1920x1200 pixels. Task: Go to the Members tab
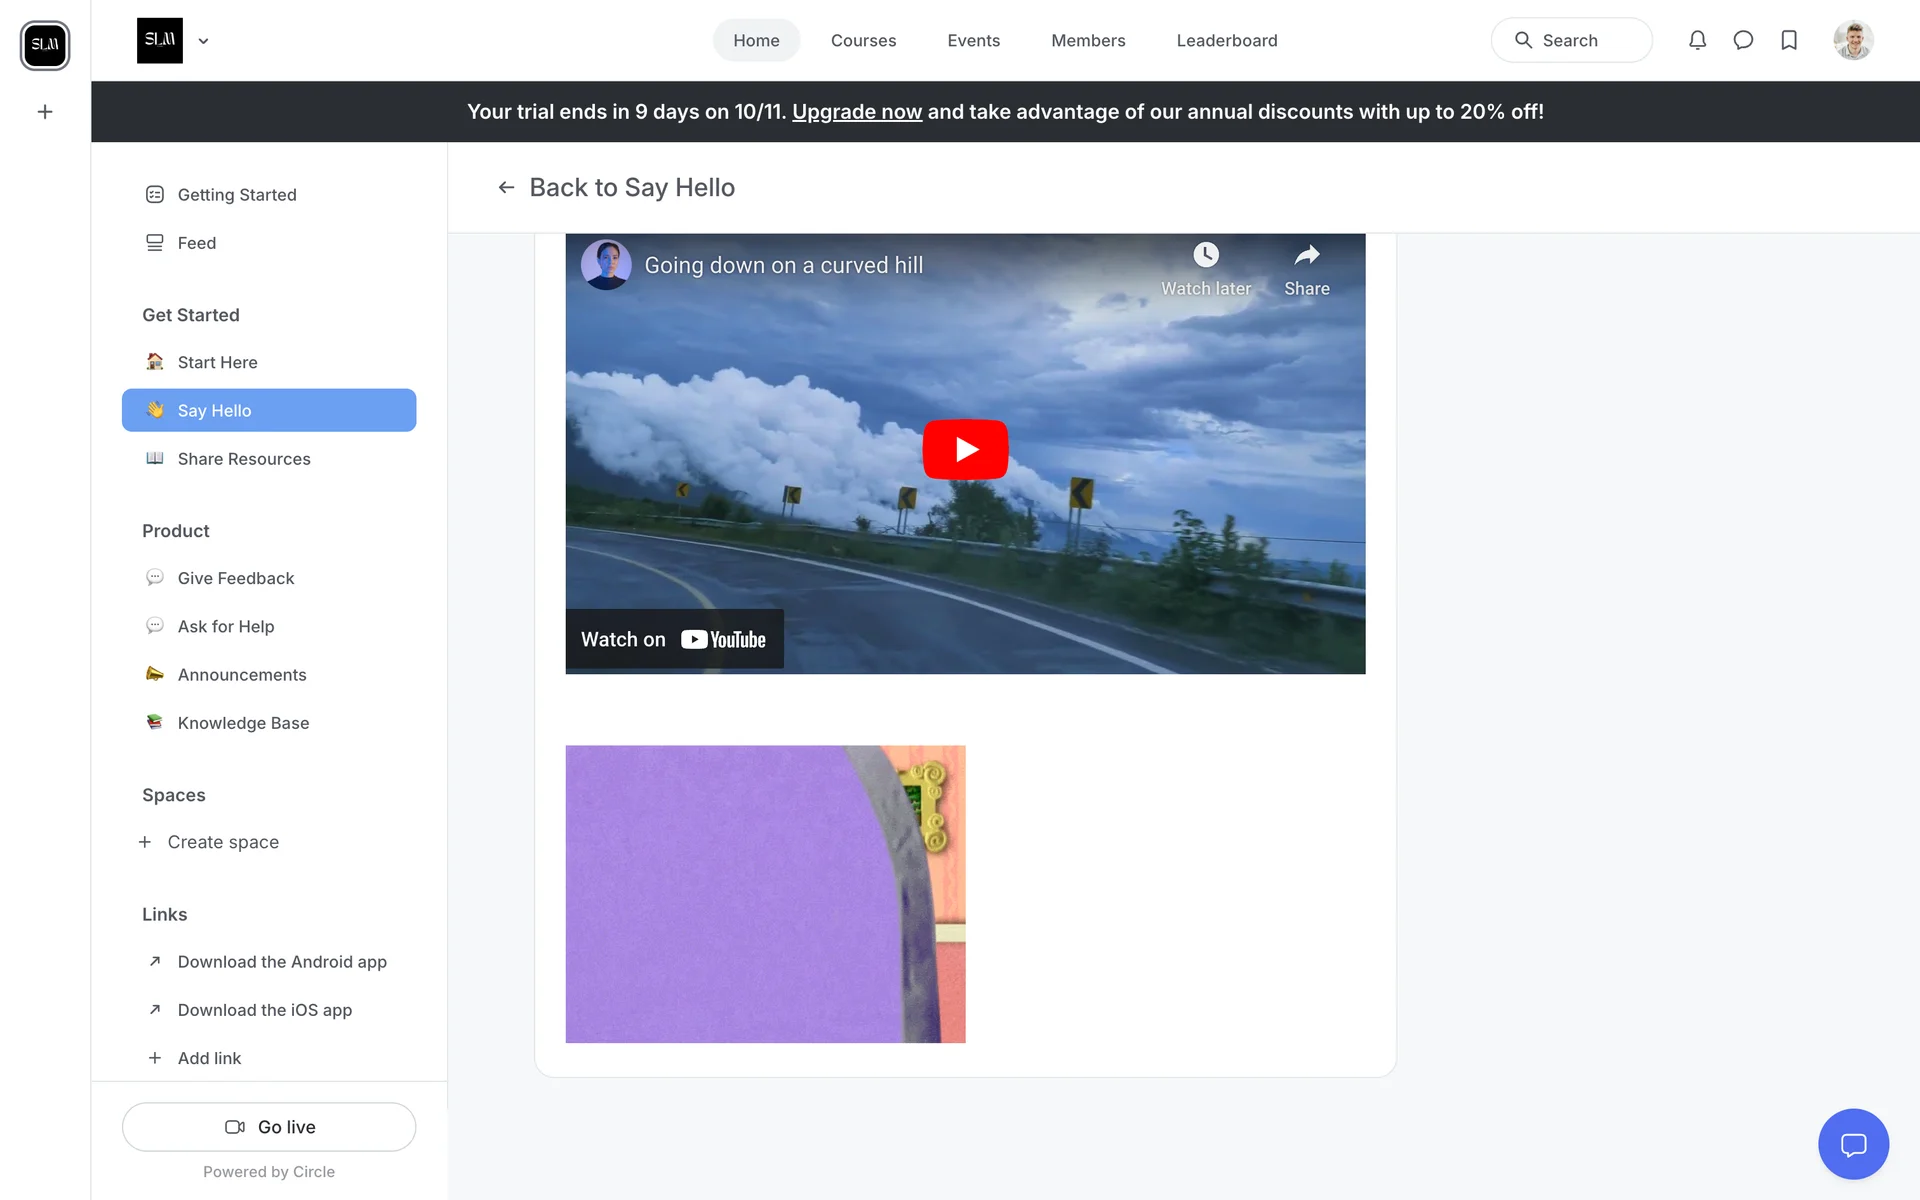1088,40
